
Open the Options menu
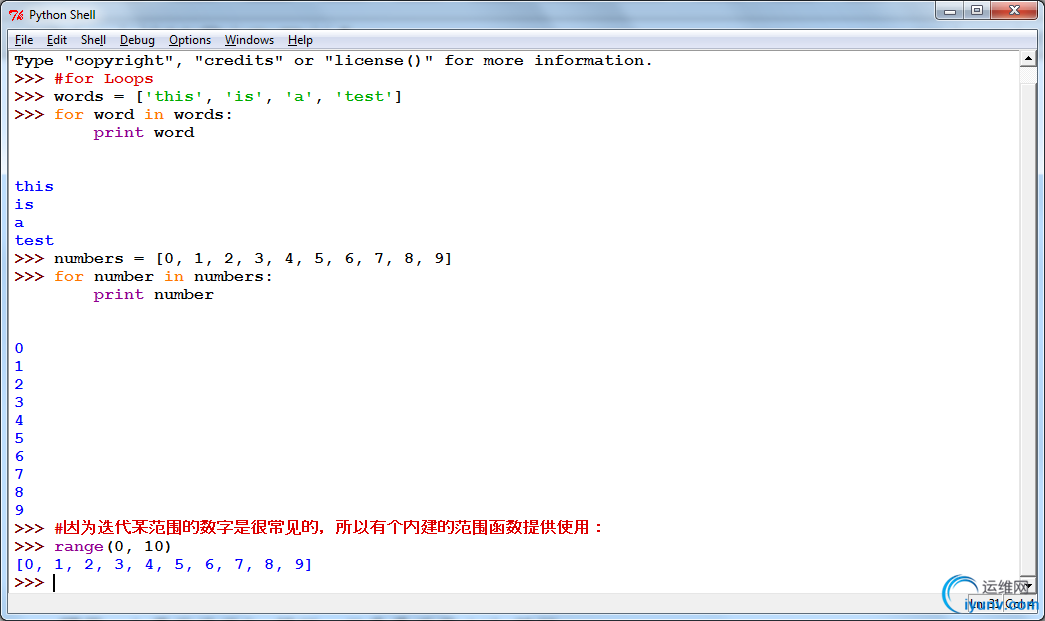pos(190,40)
